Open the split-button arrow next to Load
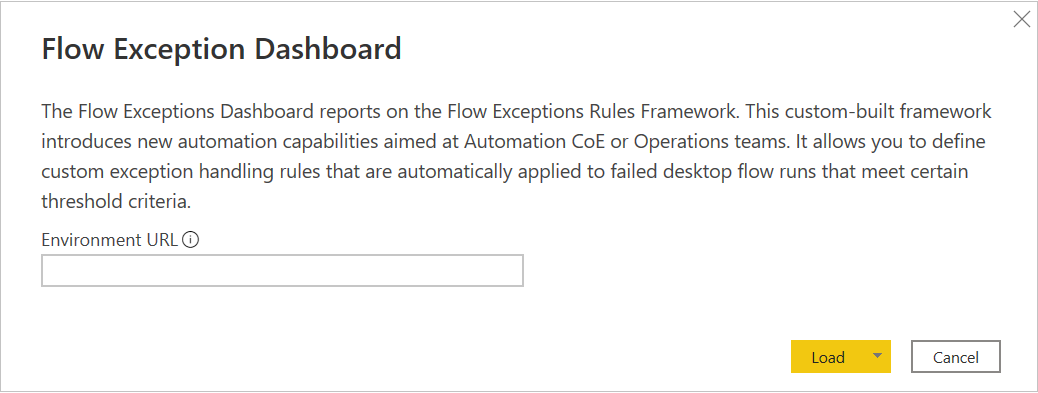 coord(877,357)
